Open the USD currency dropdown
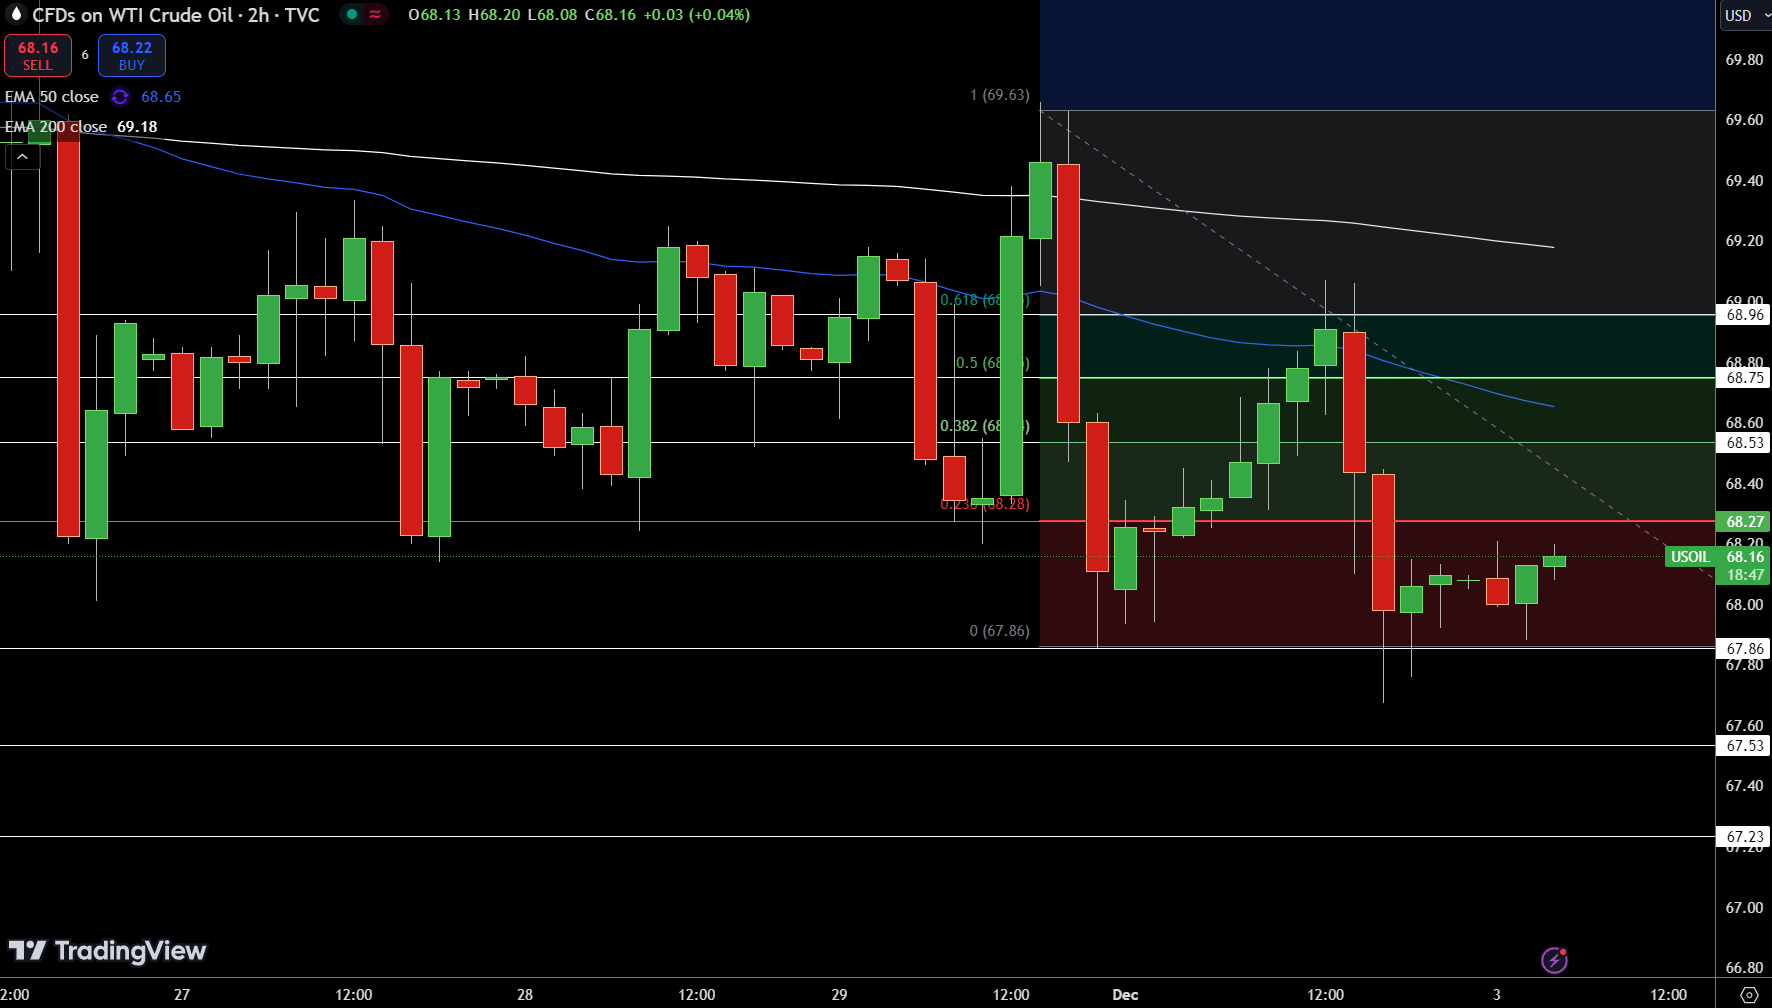 click(1745, 15)
